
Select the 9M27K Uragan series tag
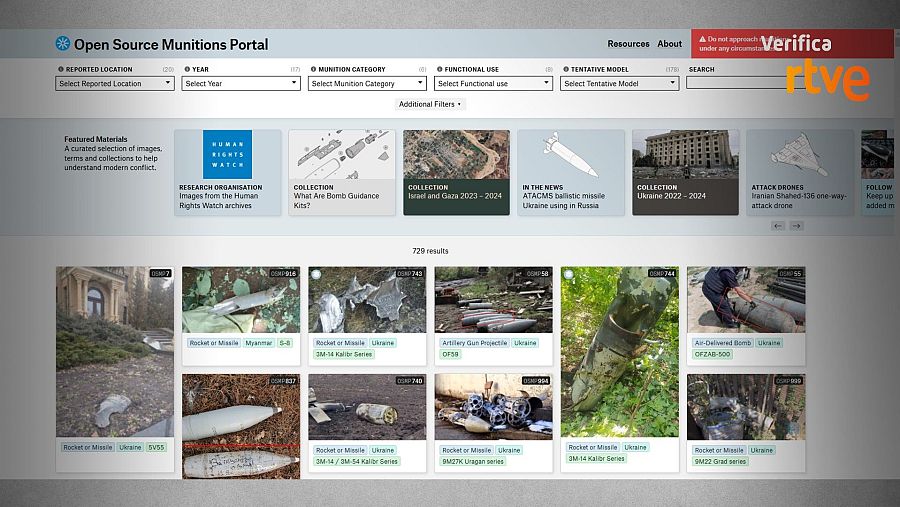pyautogui.click(x=473, y=461)
